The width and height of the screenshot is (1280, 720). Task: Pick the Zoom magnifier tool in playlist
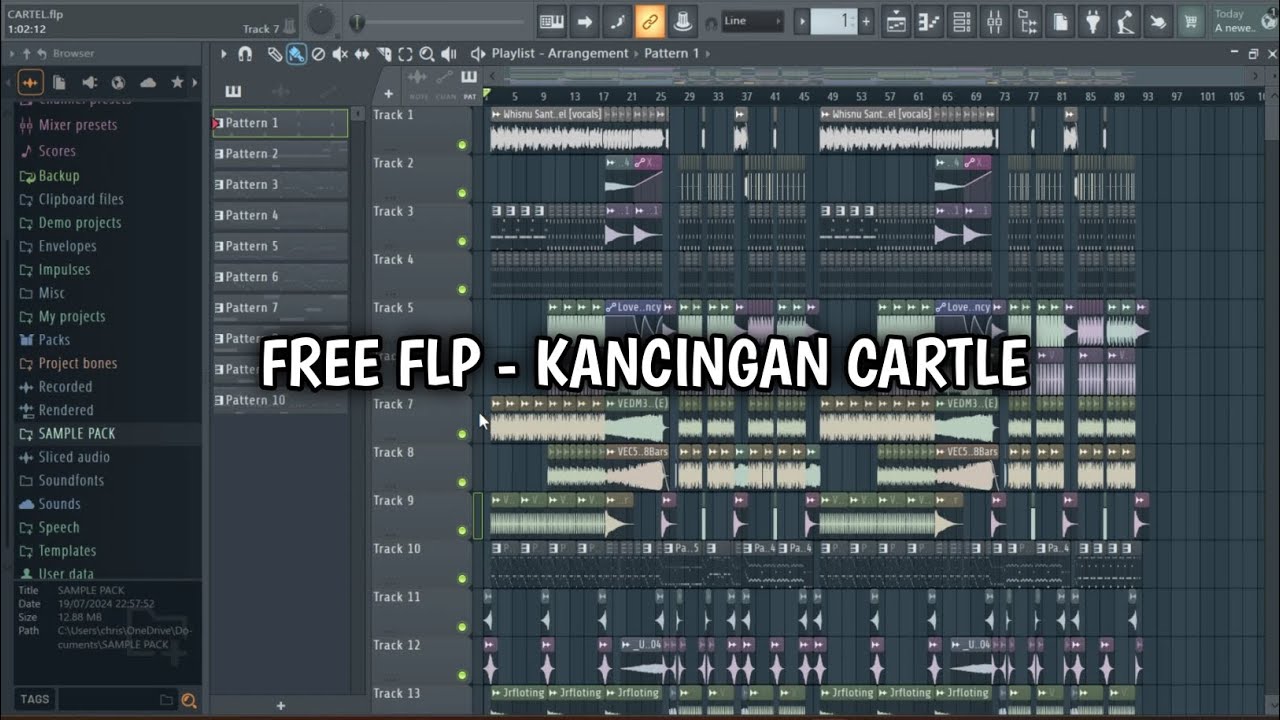pyautogui.click(x=427, y=54)
